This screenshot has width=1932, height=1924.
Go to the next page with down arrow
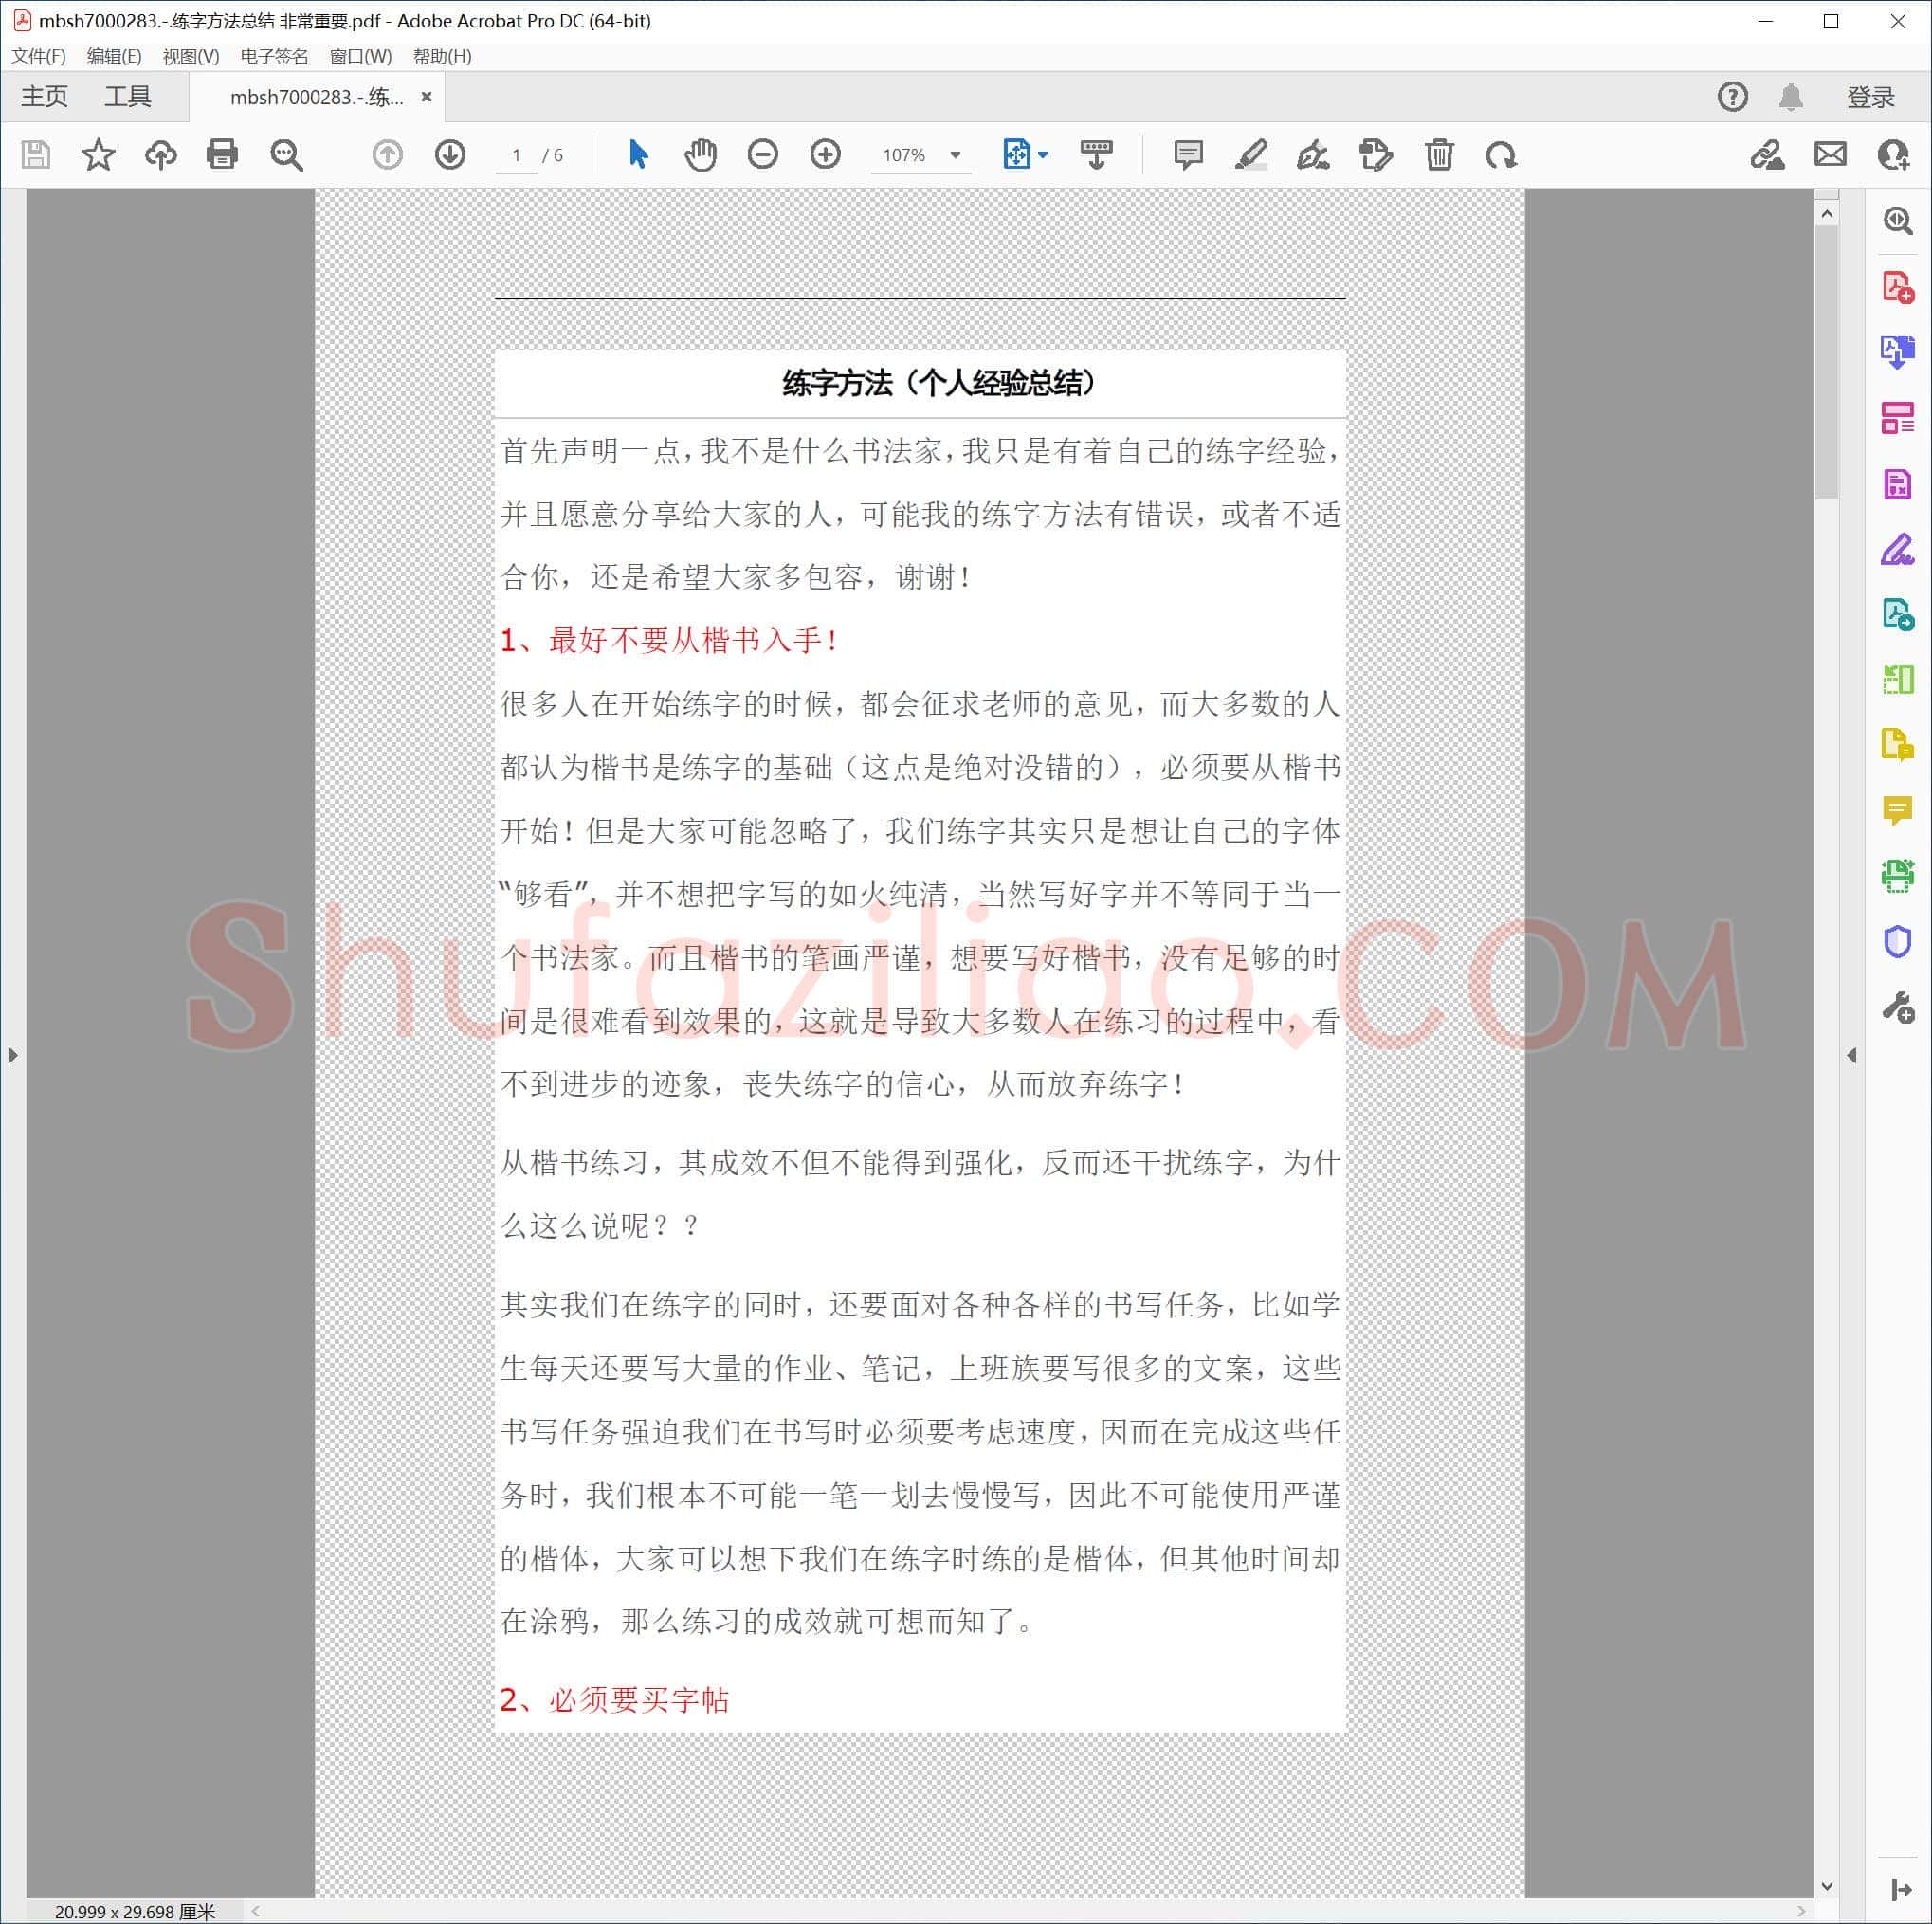click(x=450, y=155)
